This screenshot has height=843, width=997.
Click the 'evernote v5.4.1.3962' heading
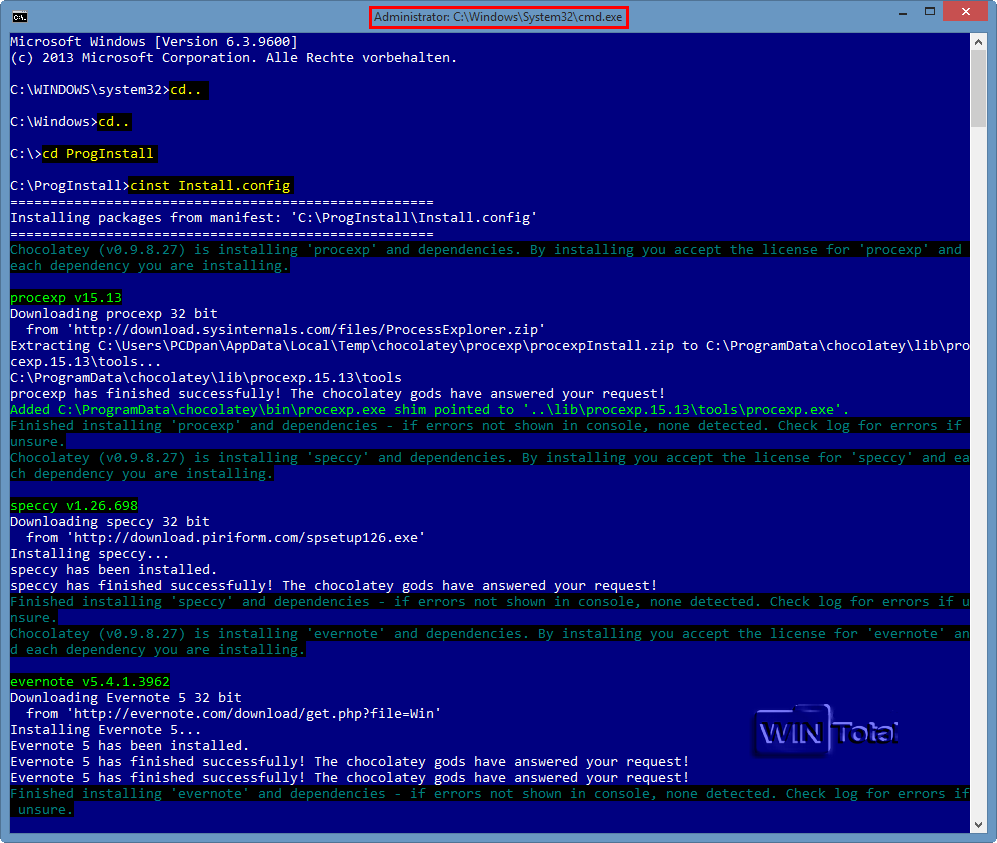point(90,682)
